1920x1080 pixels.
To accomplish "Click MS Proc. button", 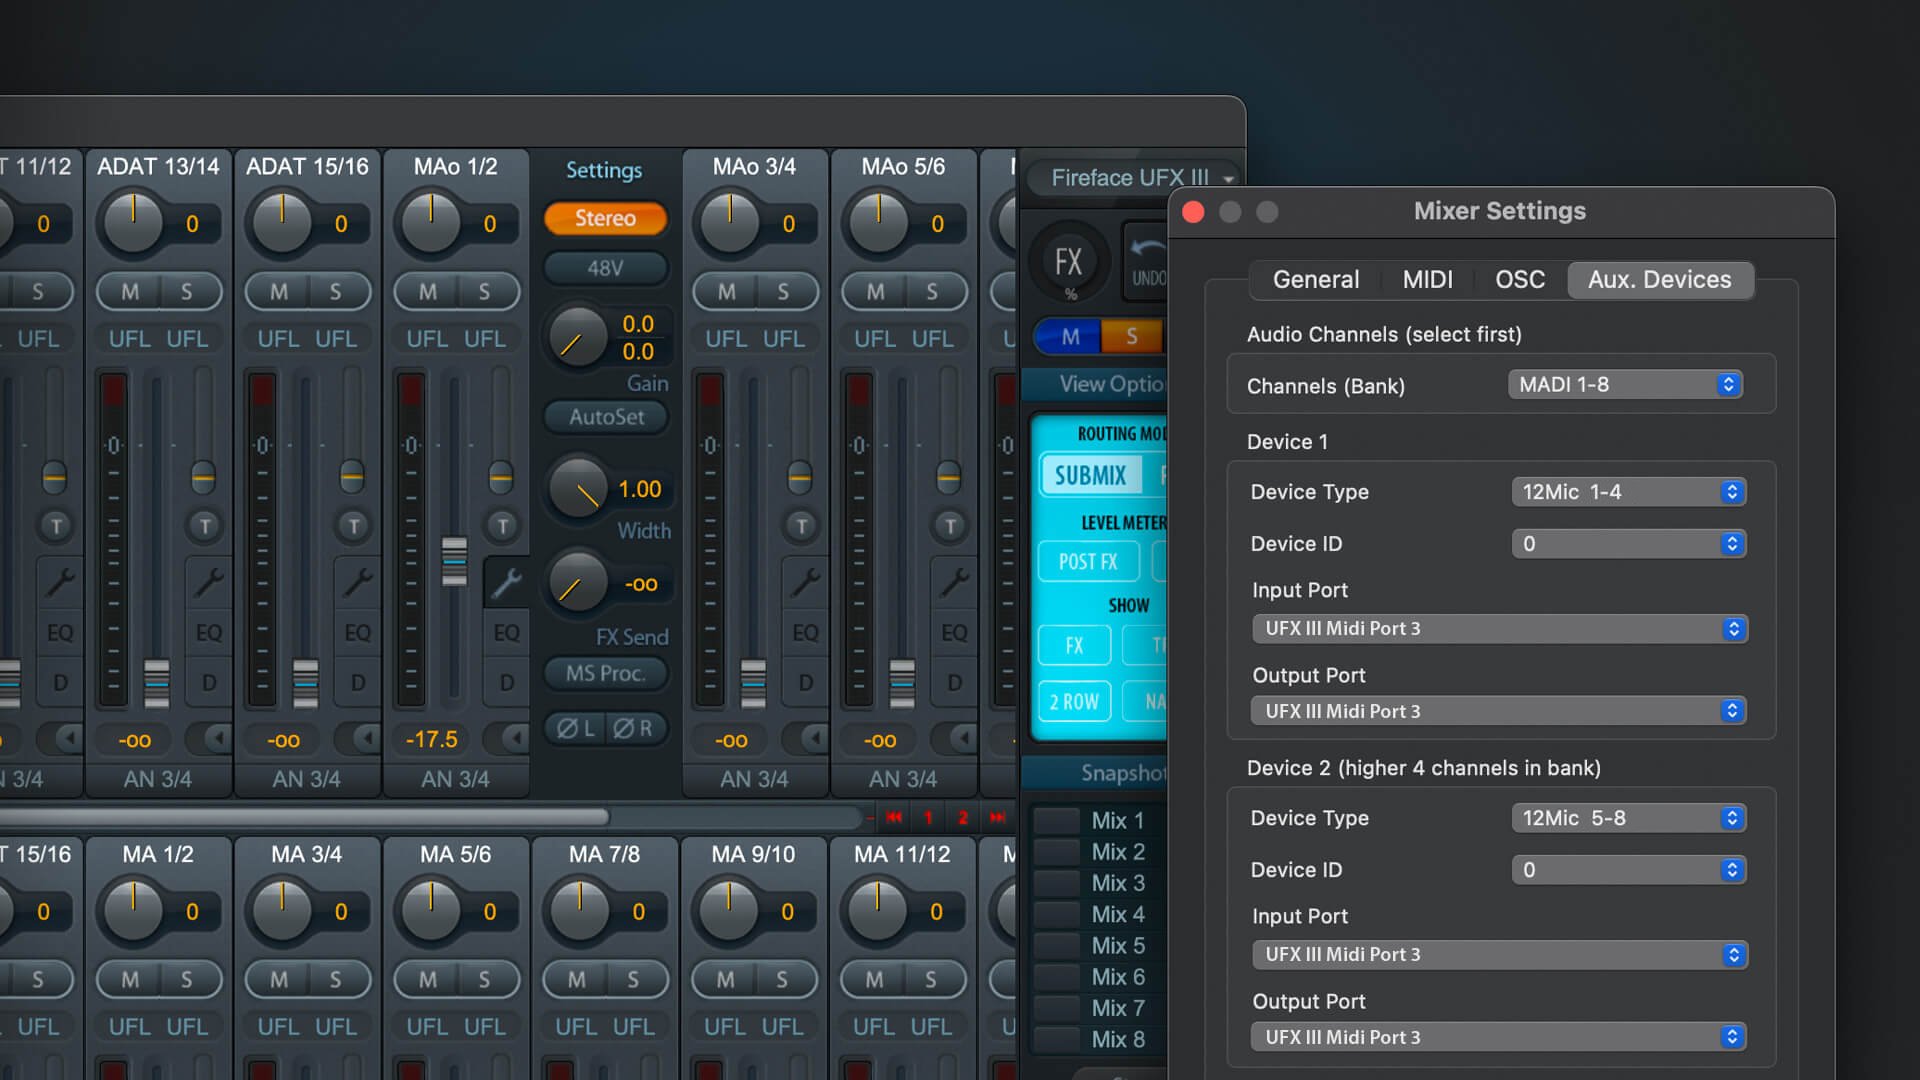I will pos(606,674).
